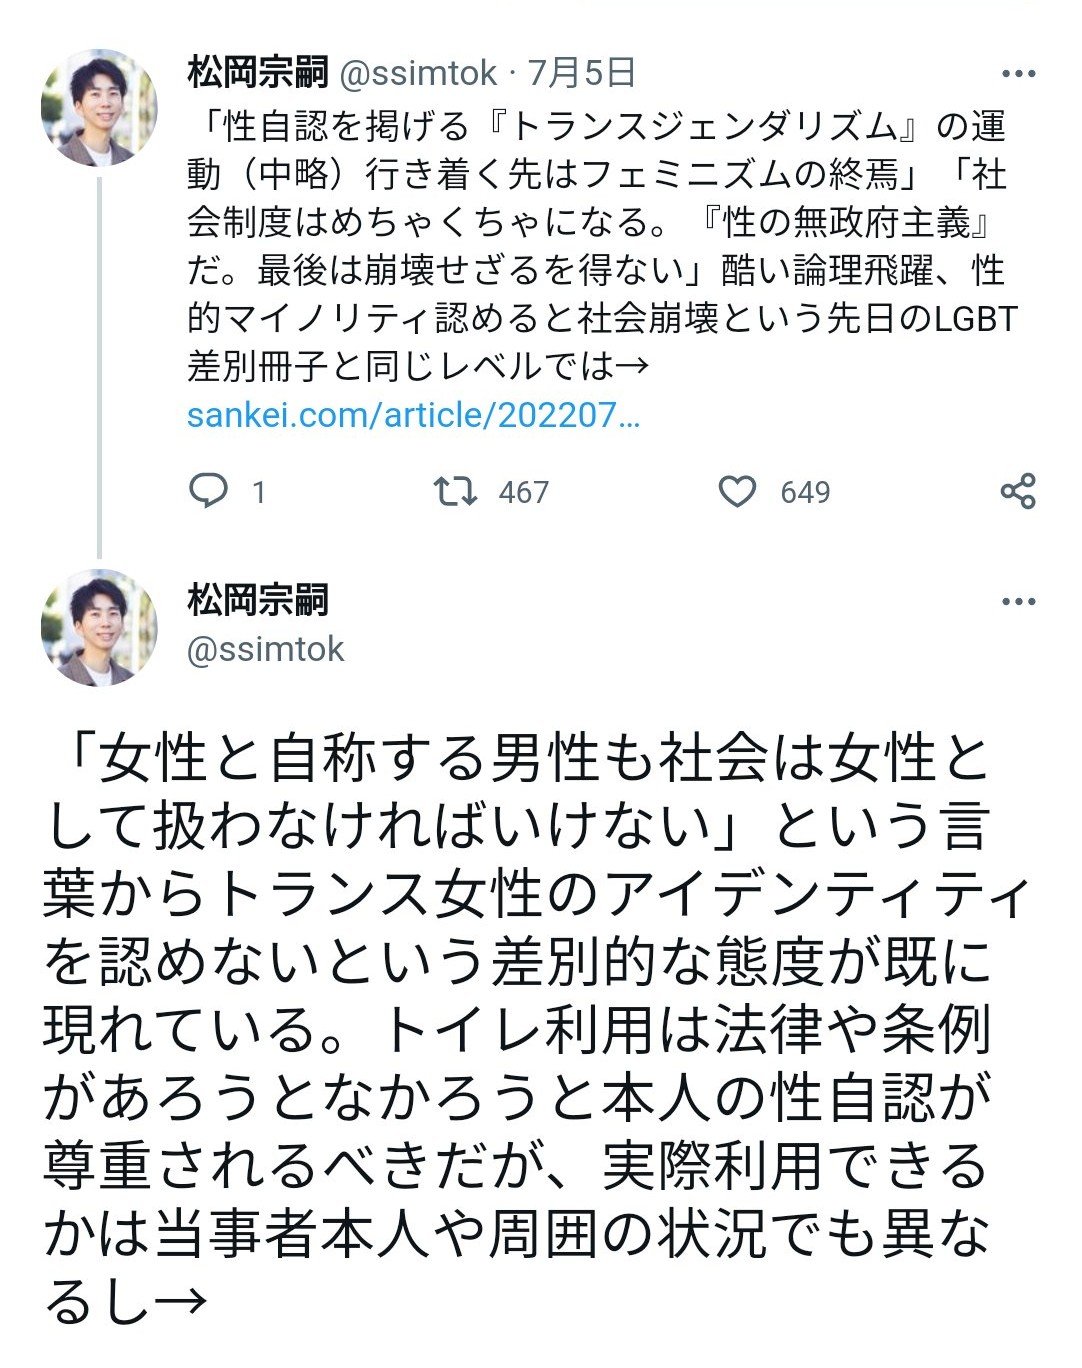View the 467 retweet count

pyautogui.click(x=524, y=492)
